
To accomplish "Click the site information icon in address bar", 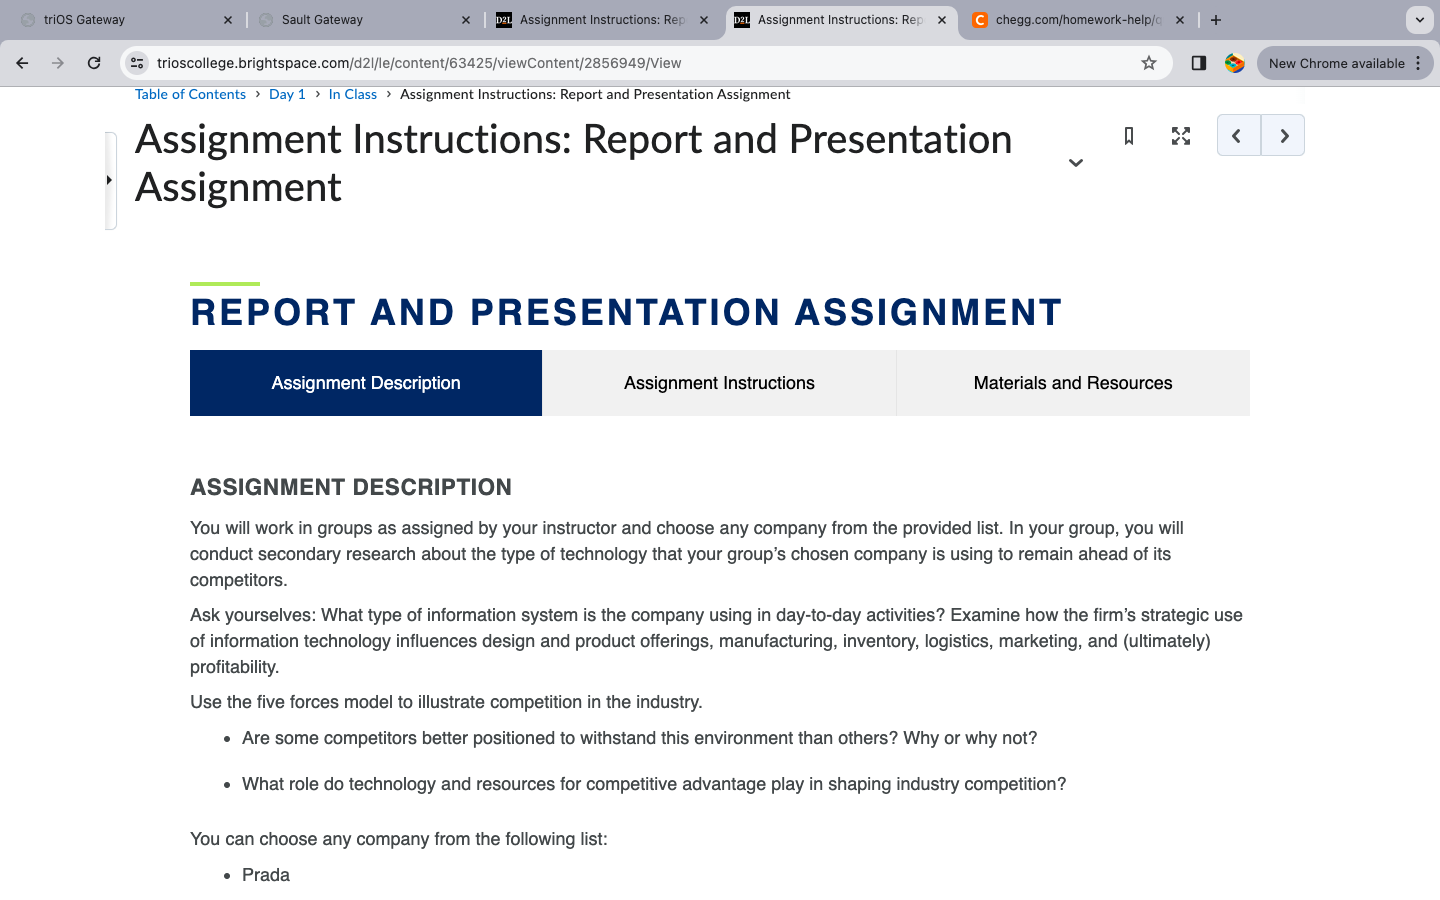I will (x=136, y=62).
